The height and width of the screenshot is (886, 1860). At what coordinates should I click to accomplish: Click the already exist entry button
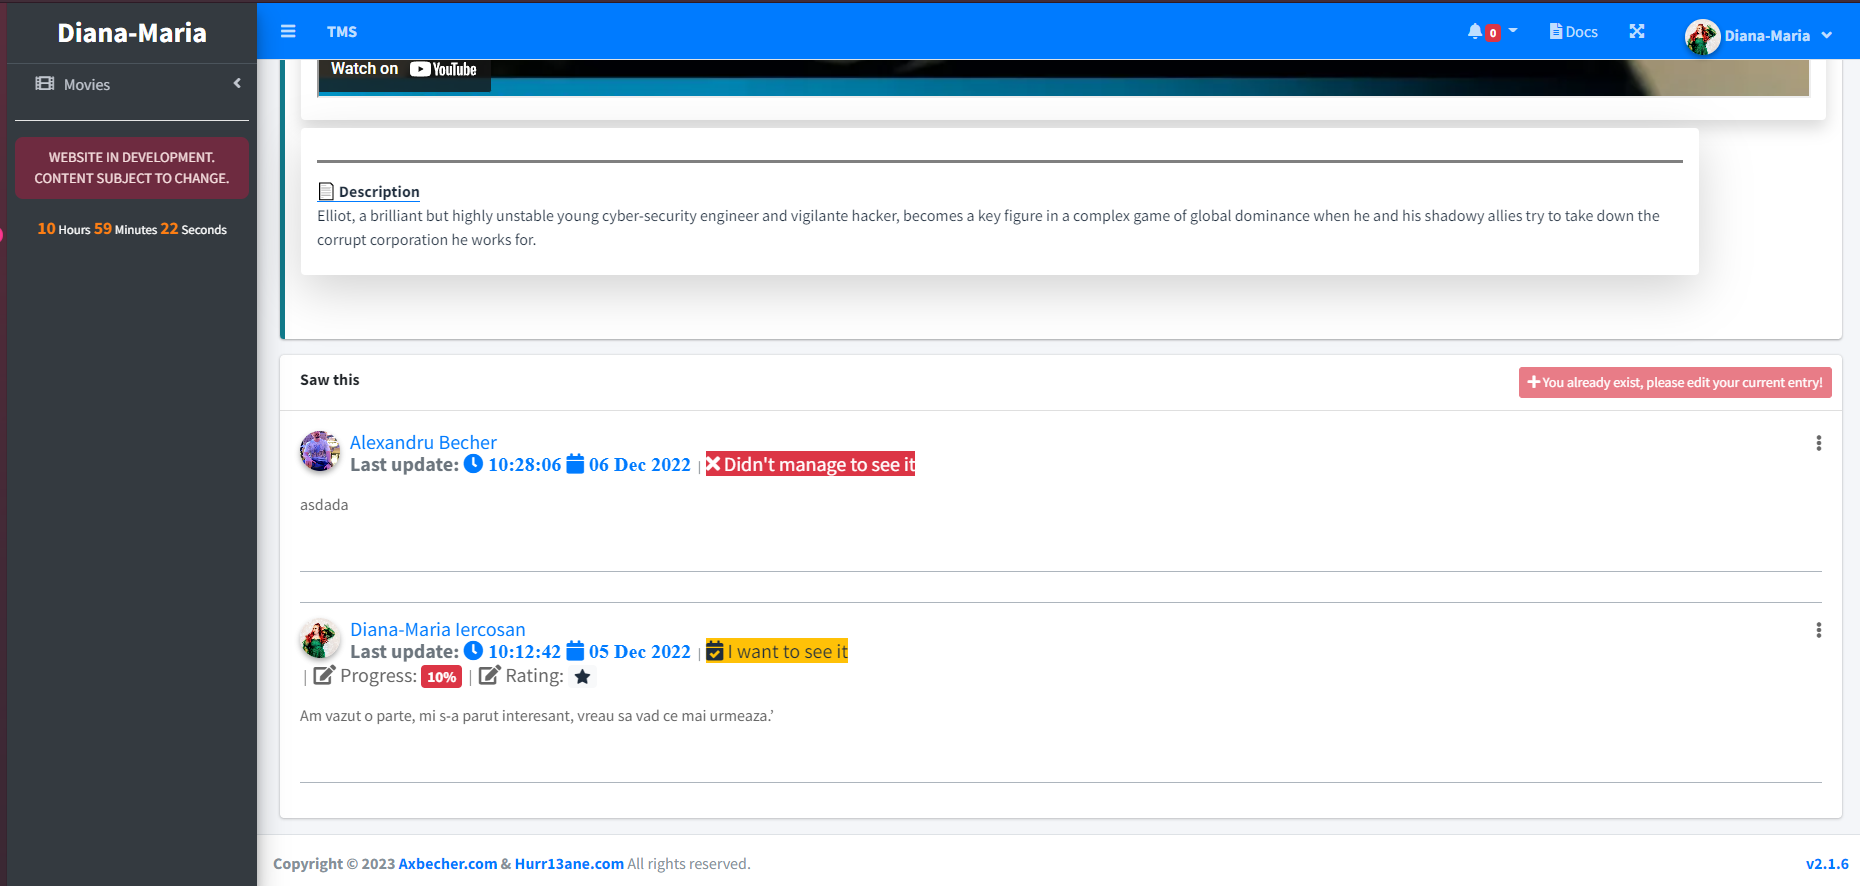point(1675,382)
